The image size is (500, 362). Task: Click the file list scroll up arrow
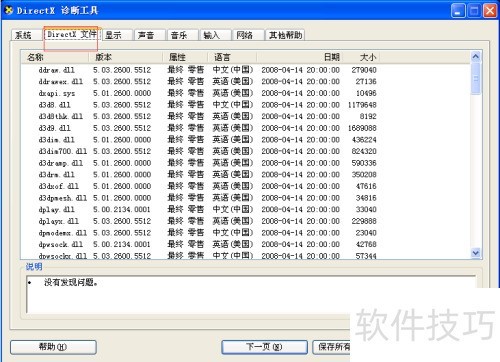[x=476, y=57]
